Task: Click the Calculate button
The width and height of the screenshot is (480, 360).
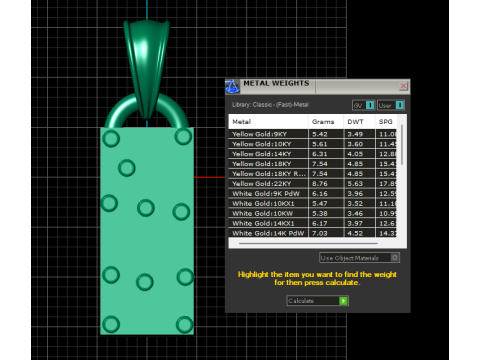Action: coord(317,301)
